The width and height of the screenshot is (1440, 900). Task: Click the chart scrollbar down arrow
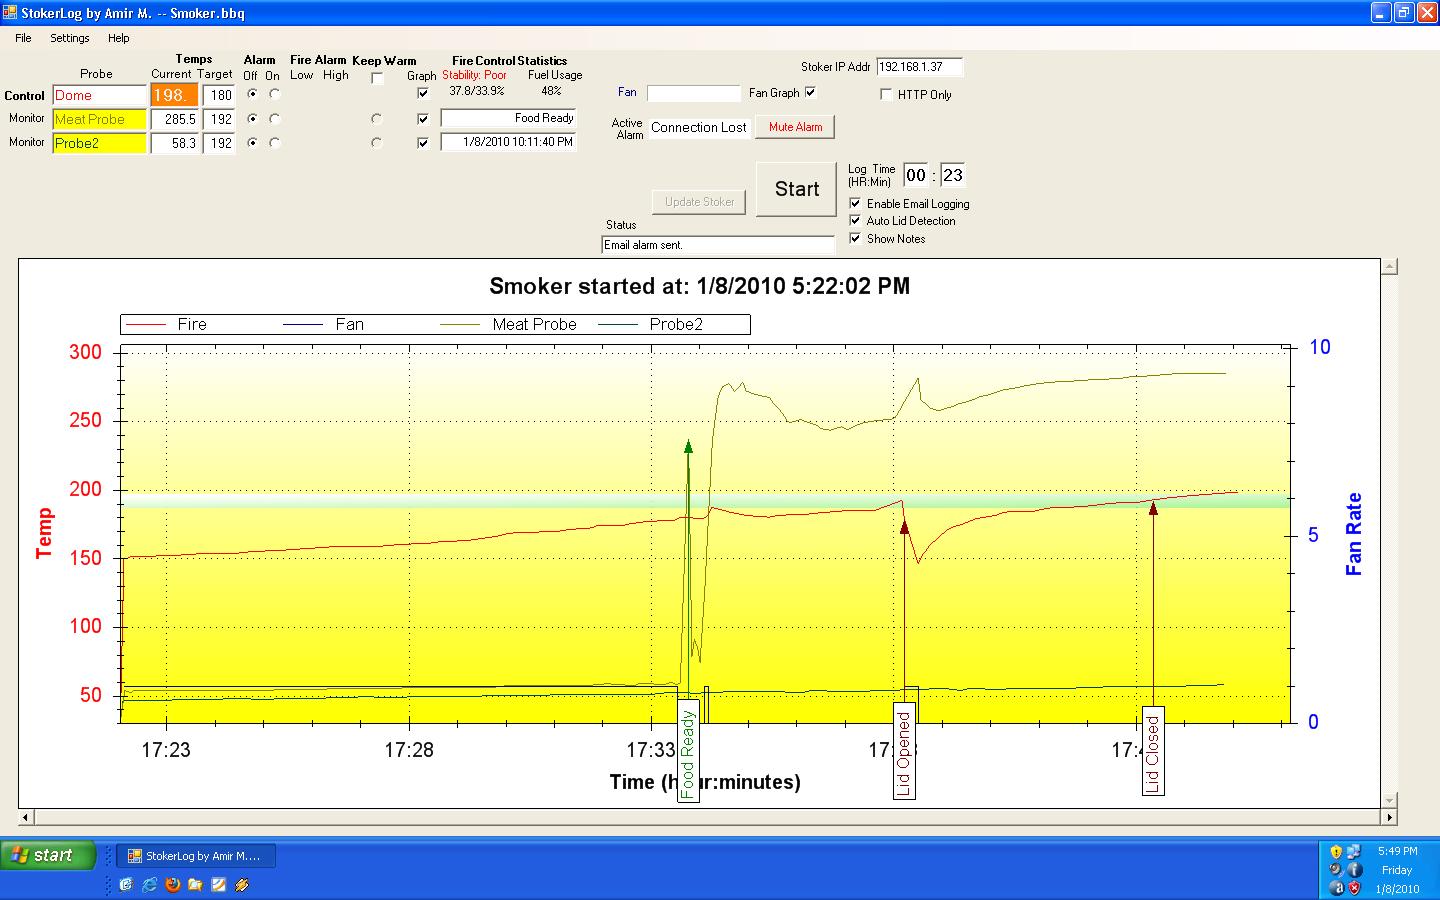click(1389, 800)
